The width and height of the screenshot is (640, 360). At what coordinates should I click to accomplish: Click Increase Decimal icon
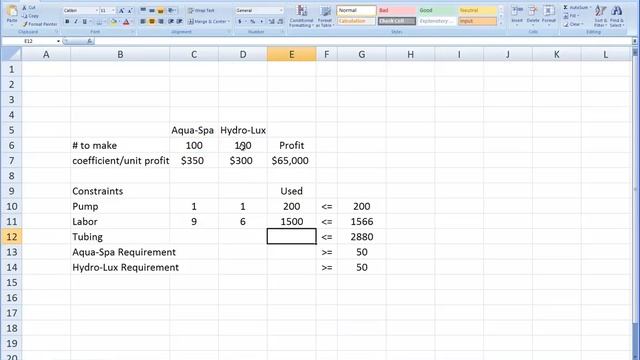[271, 21]
